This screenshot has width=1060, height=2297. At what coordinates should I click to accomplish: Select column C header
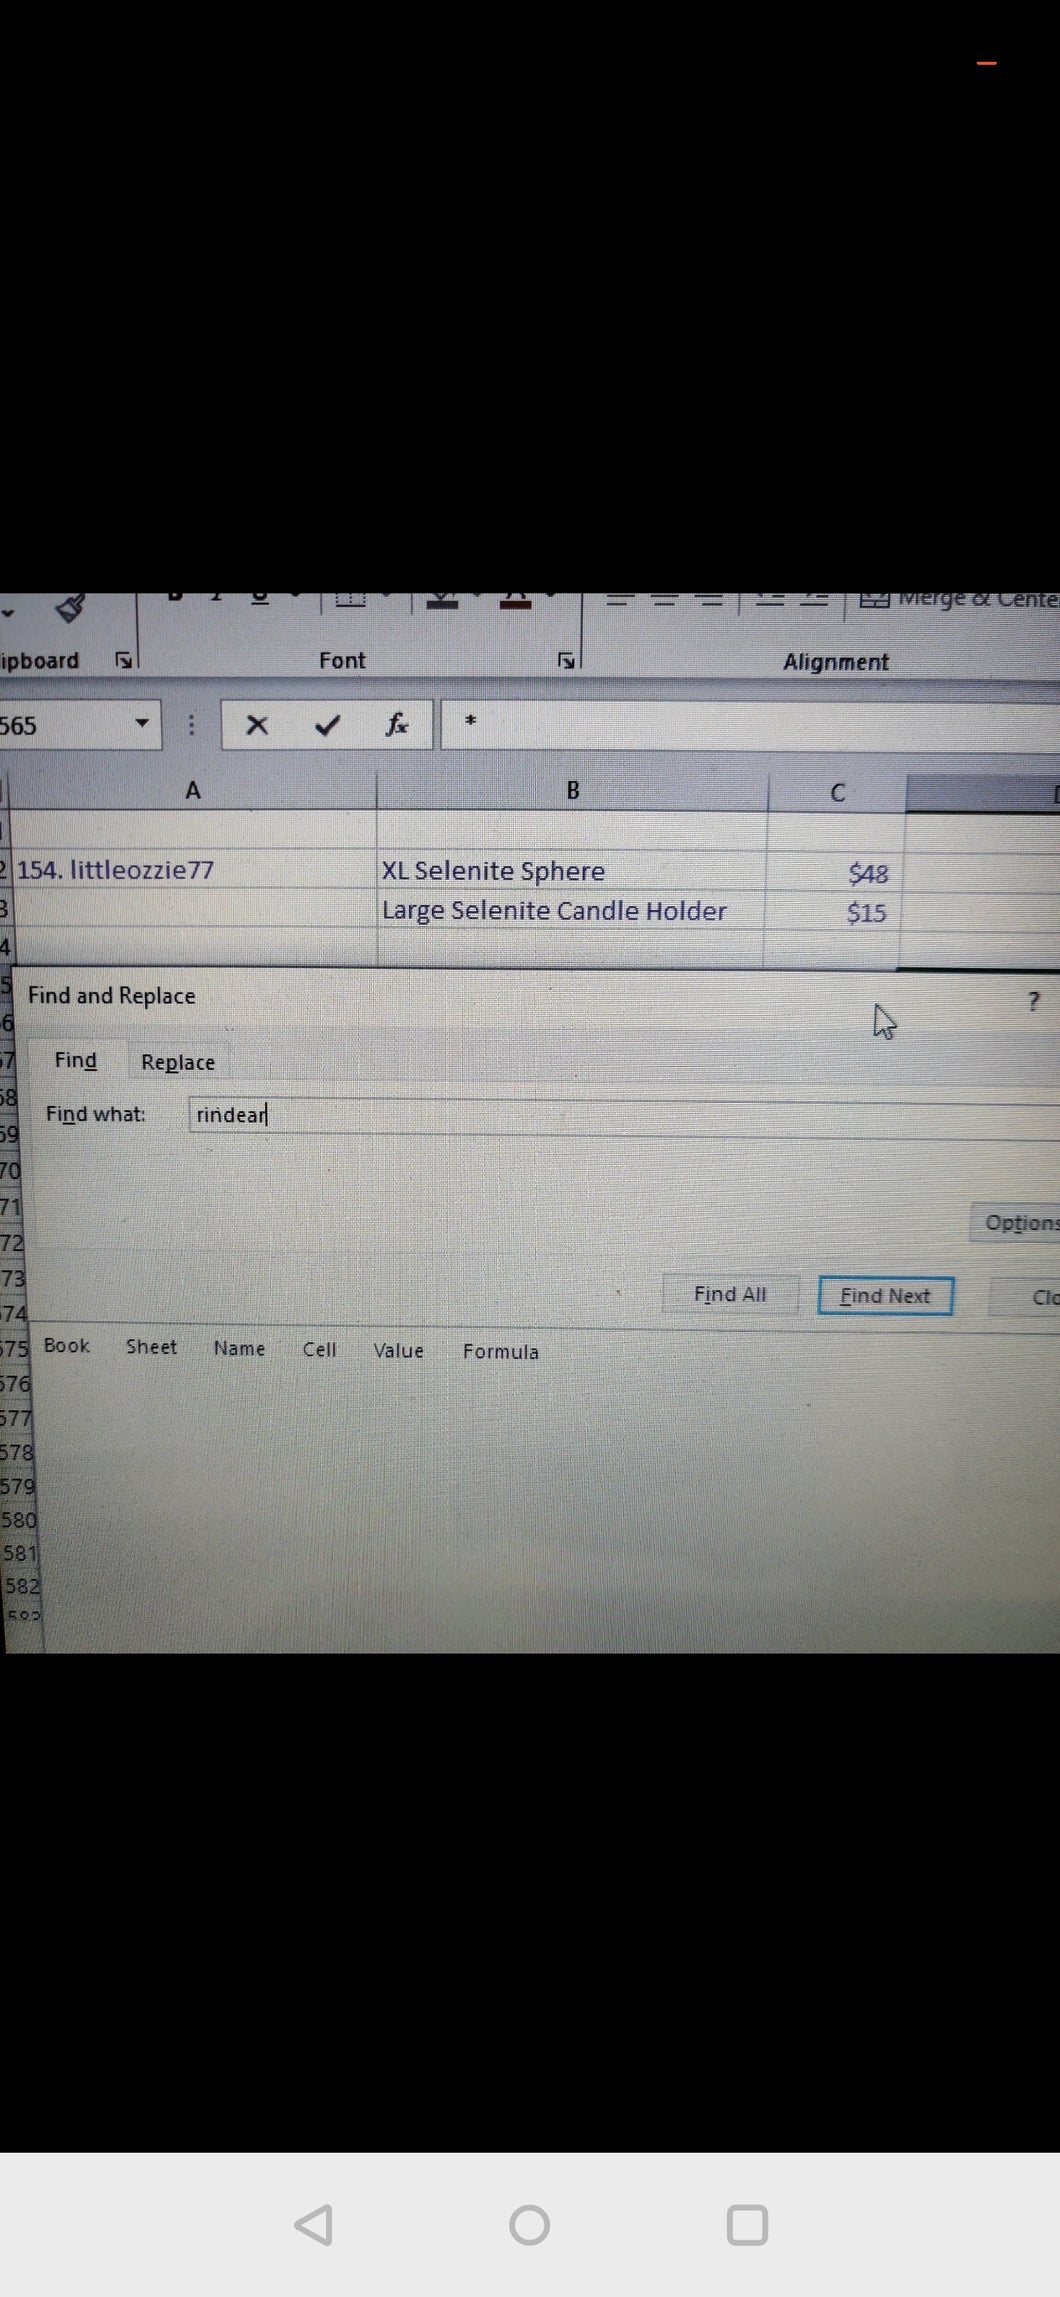pyautogui.click(x=837, y=793)
